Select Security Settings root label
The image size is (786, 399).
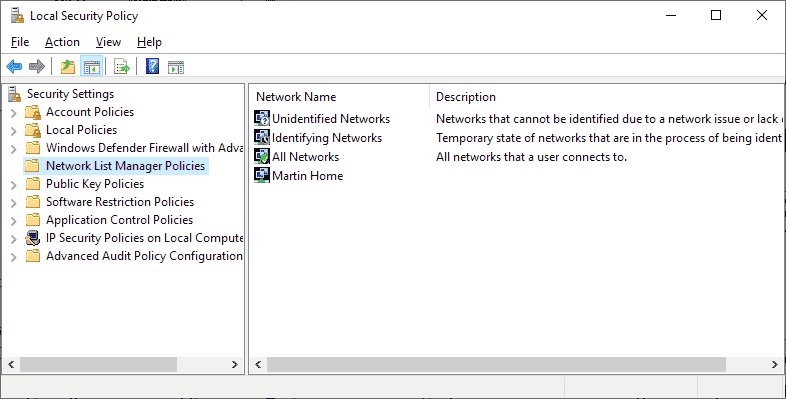pyautogui.click(x=70, y=94)
